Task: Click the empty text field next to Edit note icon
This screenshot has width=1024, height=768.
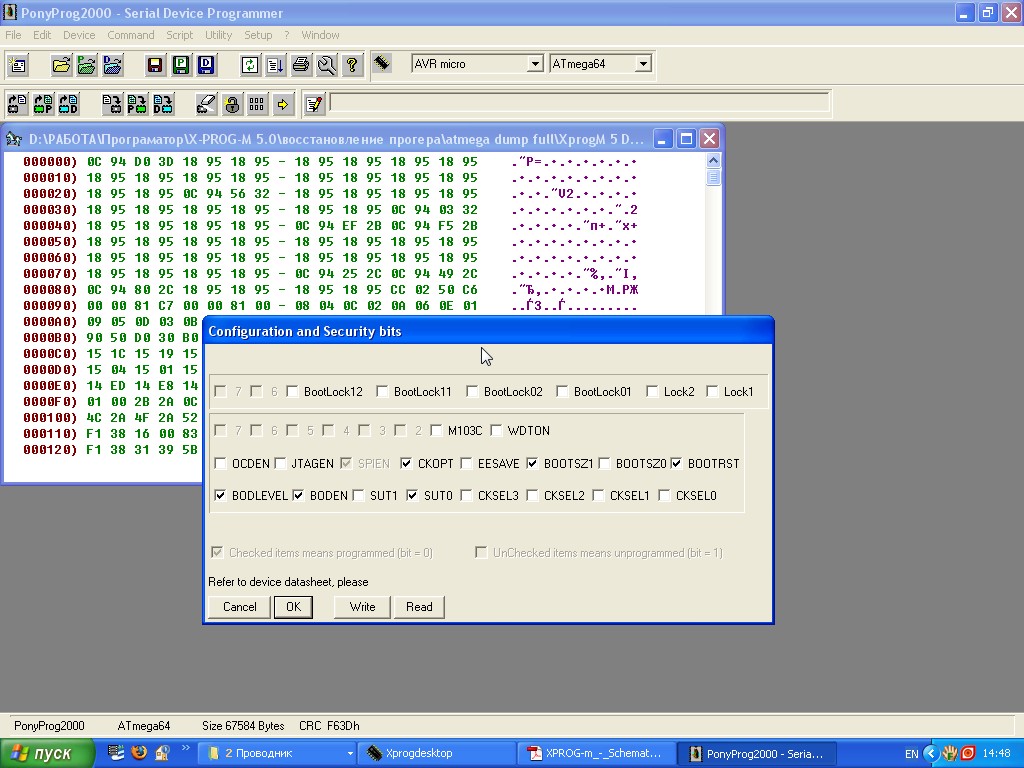Action: (579, 103)
